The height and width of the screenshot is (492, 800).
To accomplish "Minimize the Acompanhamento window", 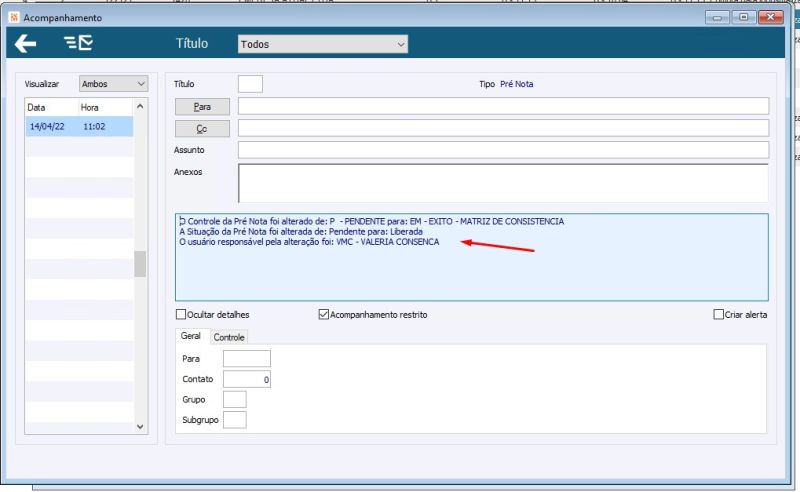I will point(717,17).
